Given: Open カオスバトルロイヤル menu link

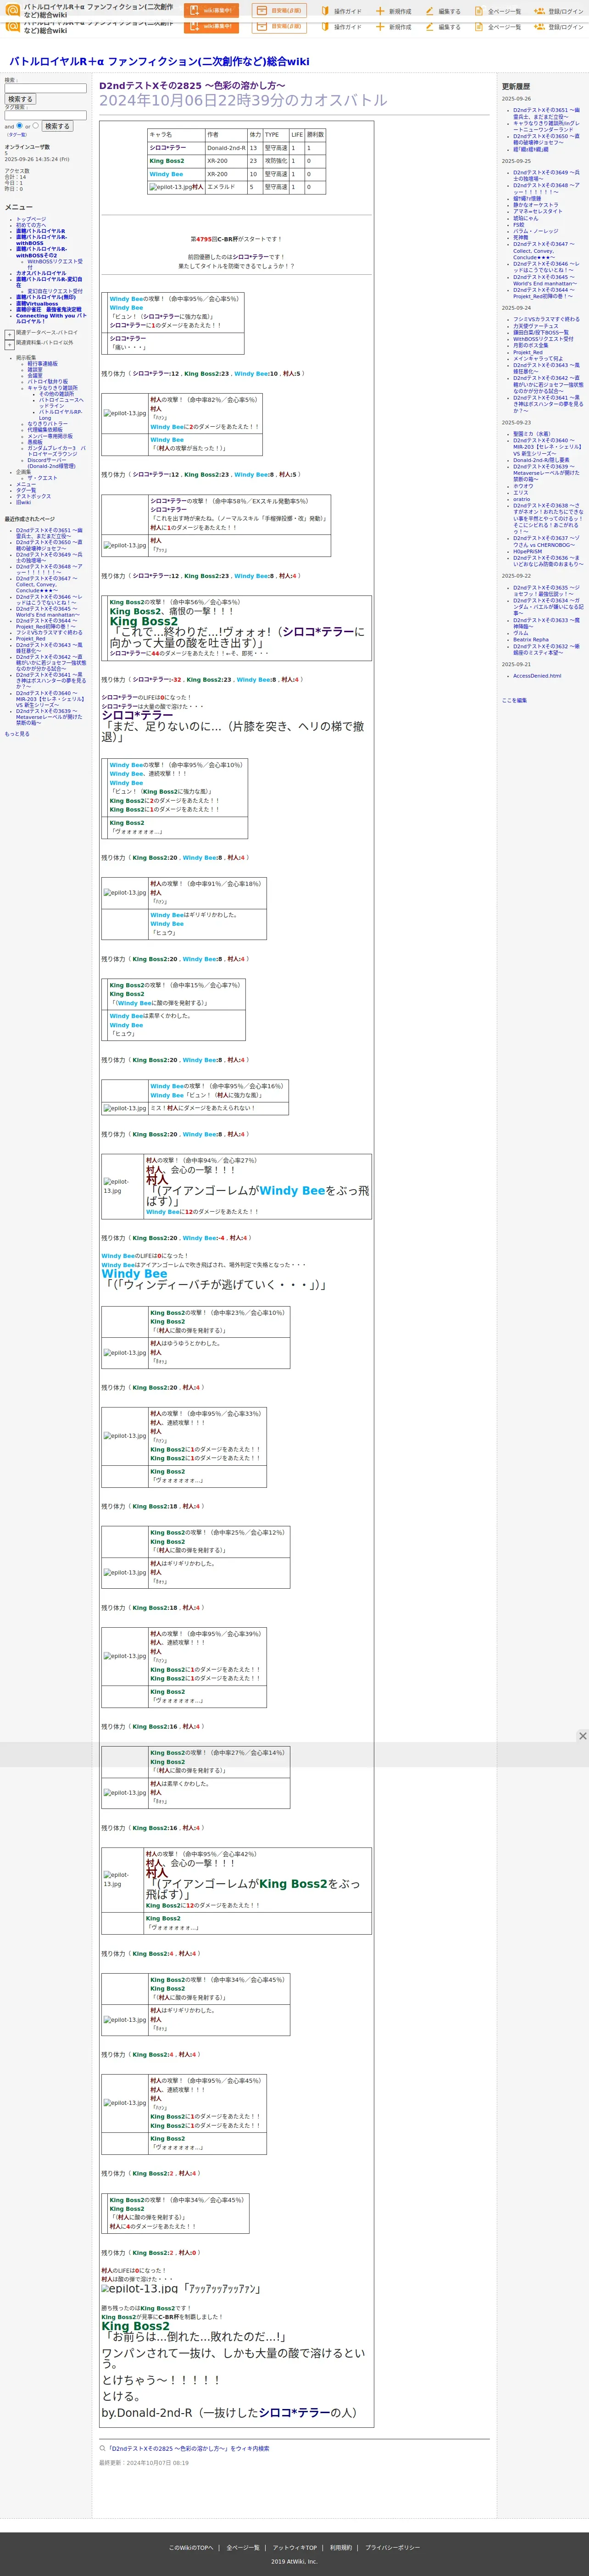Looking at the screenshot, I should 41,273.
